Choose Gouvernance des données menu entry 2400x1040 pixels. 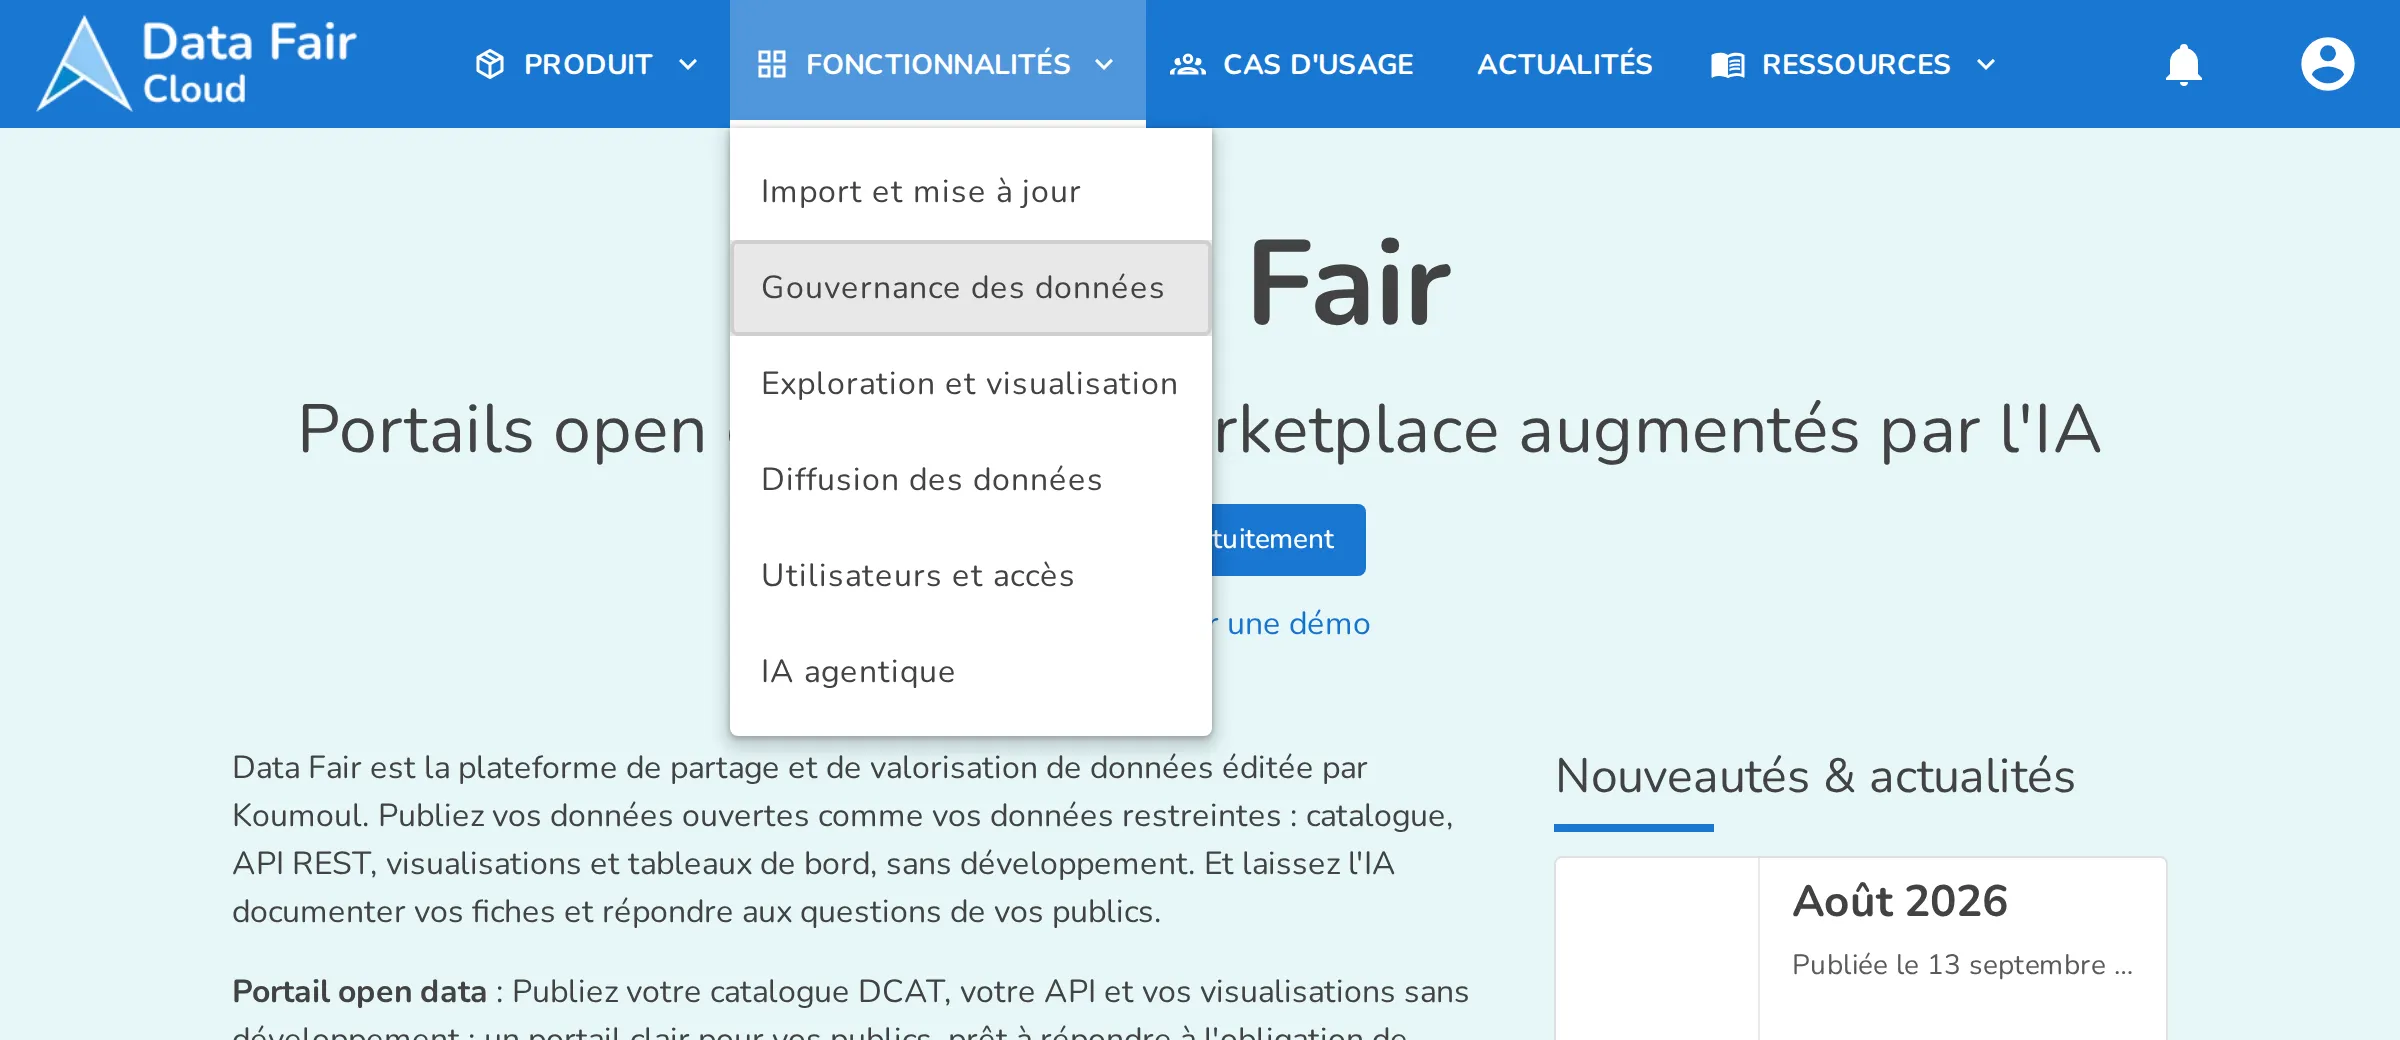pyautogui.click(x=971, y=288)
